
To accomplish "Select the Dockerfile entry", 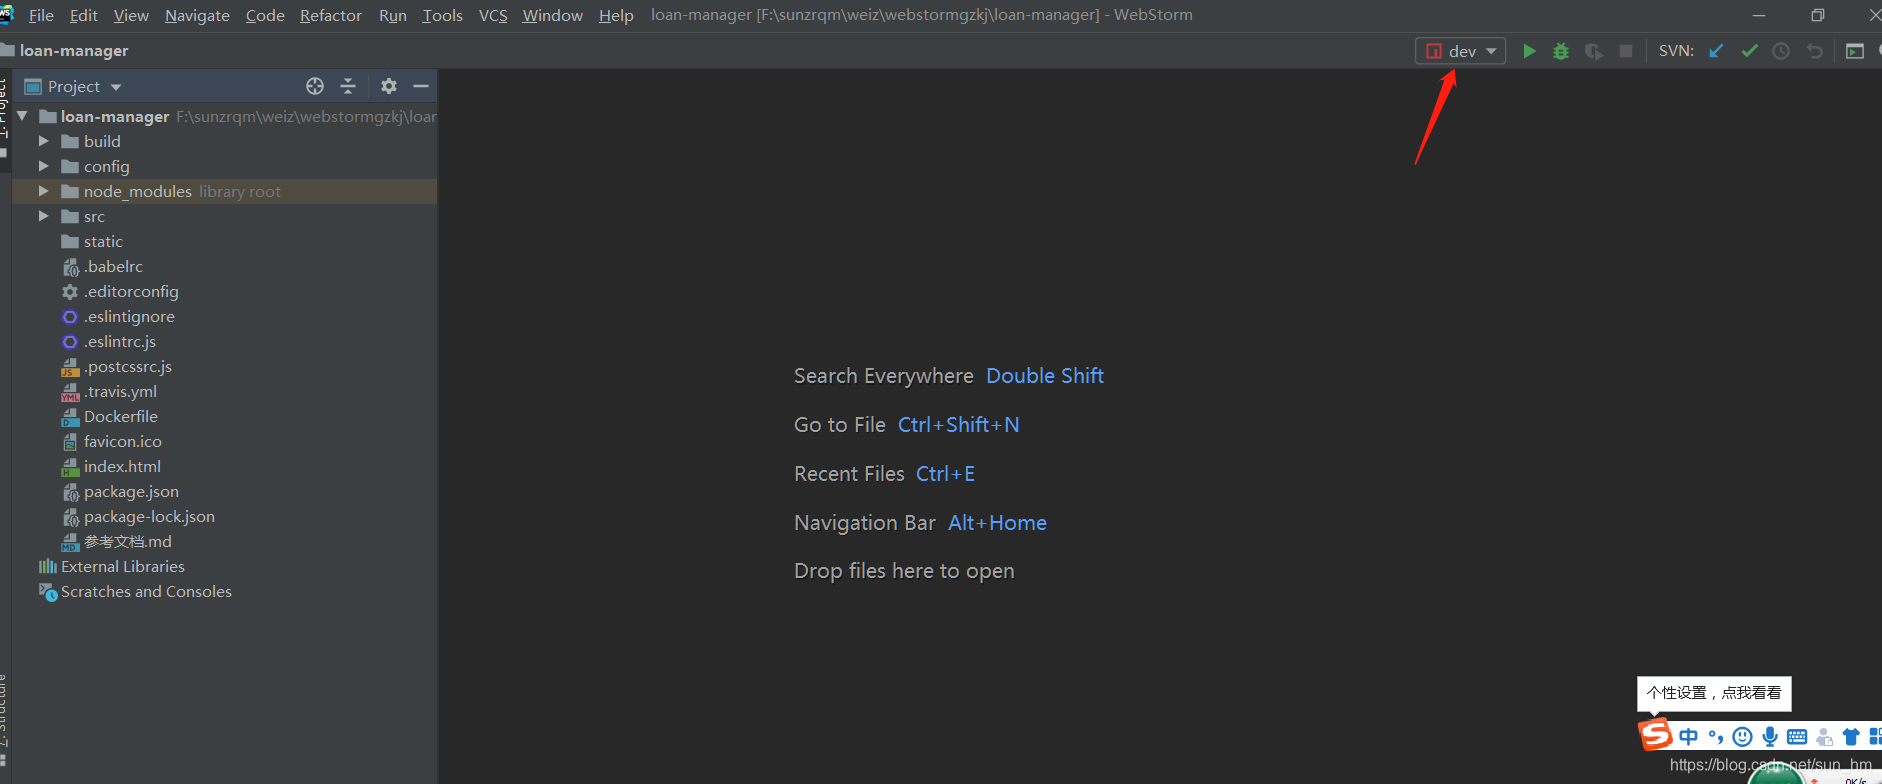I will pyautogui.click(x=110, y=417).
